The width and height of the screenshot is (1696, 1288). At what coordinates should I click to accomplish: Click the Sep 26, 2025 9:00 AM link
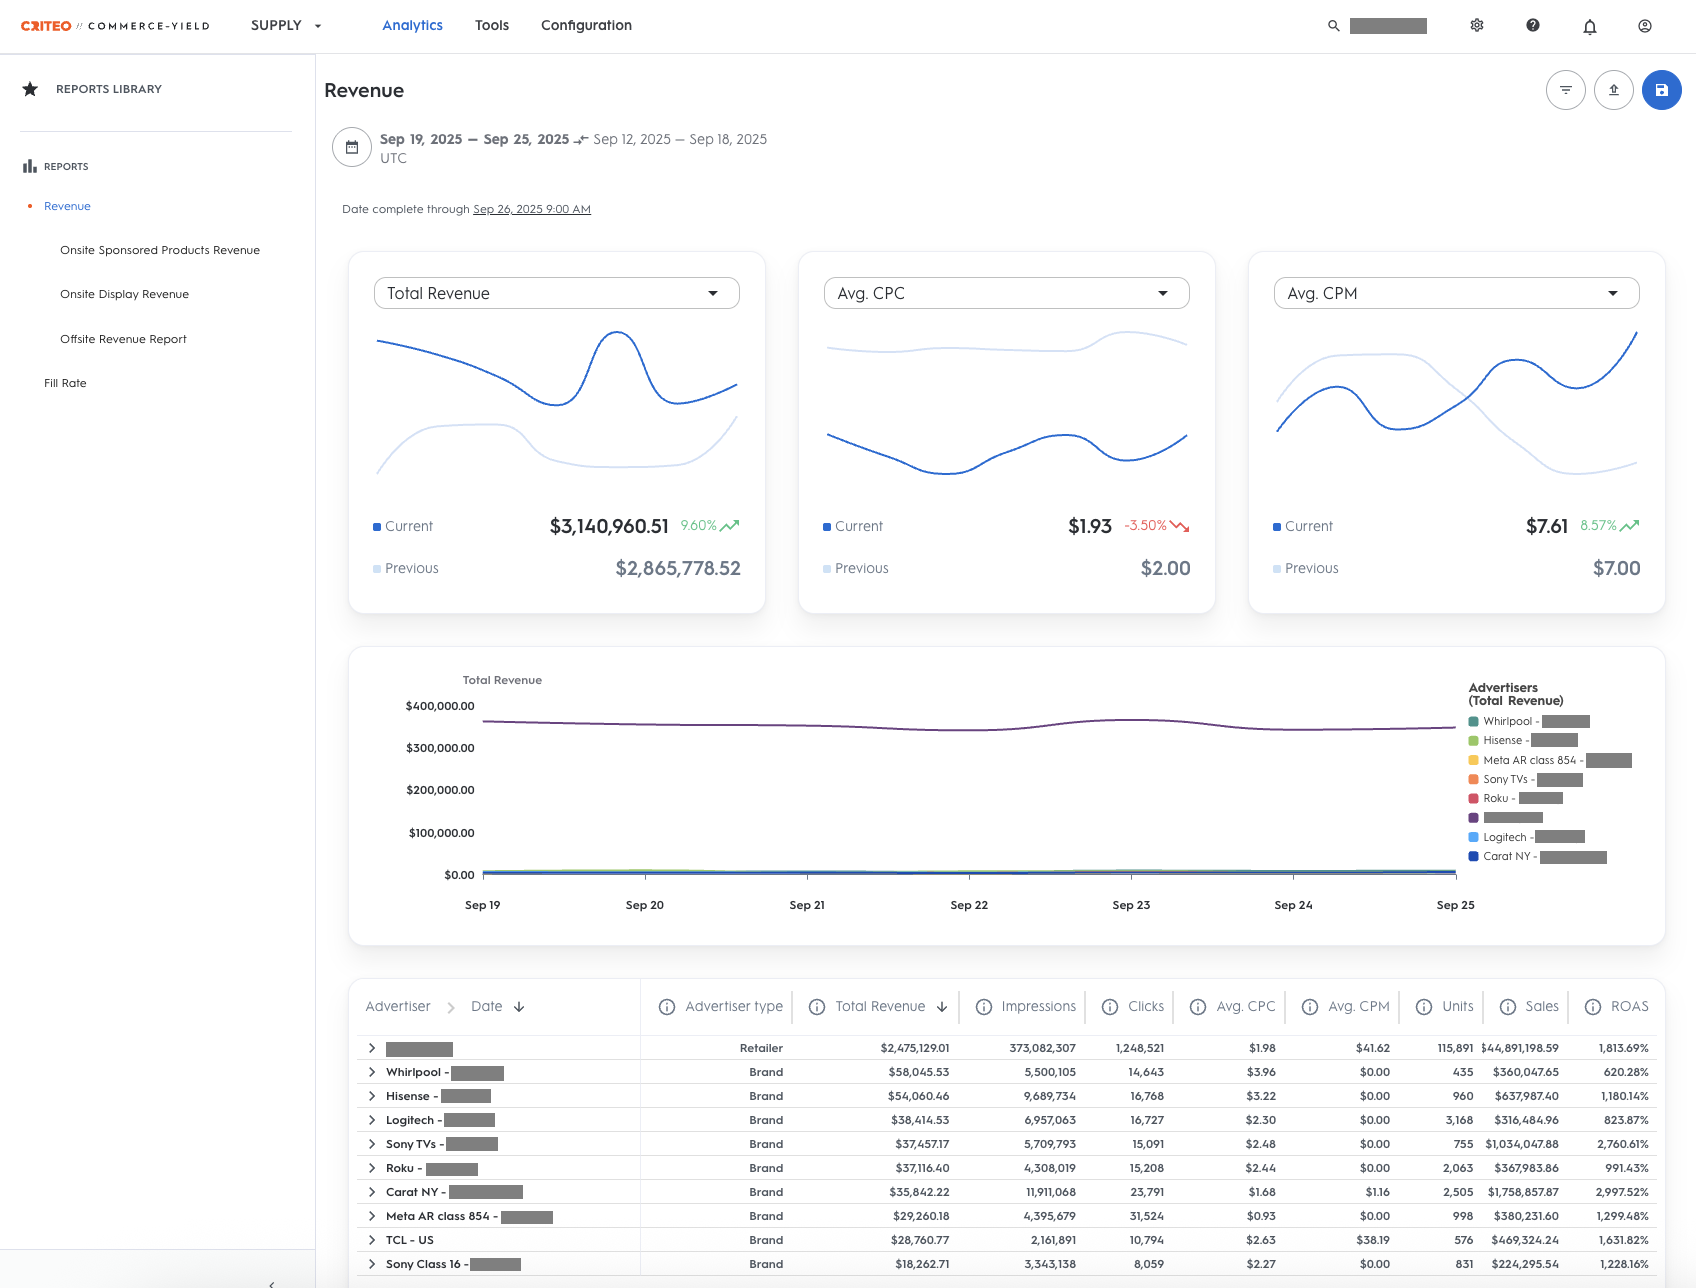pyautogui.click(x=532, y=209)
